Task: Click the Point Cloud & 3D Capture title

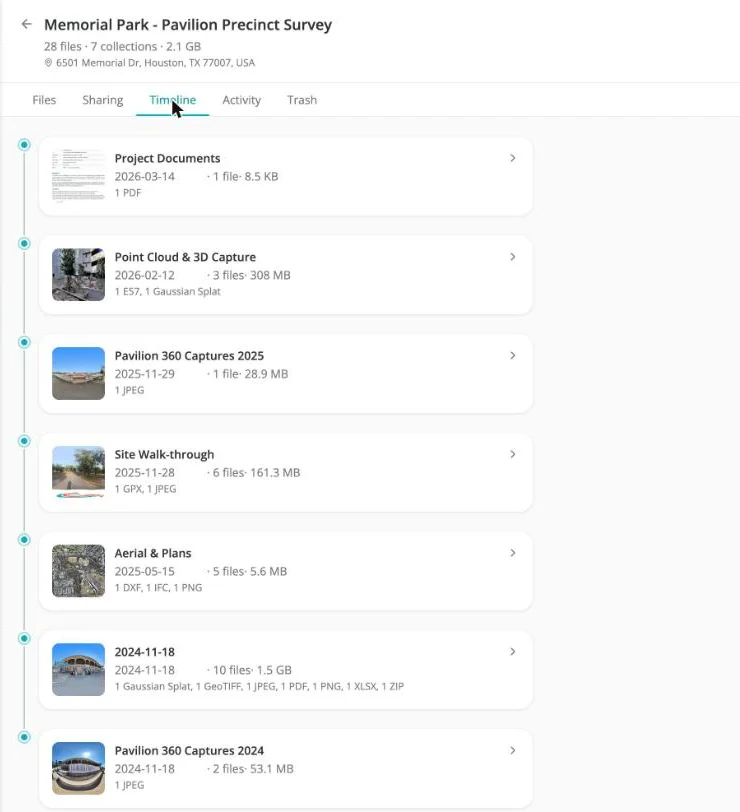Action: click(x=185, y=257)
